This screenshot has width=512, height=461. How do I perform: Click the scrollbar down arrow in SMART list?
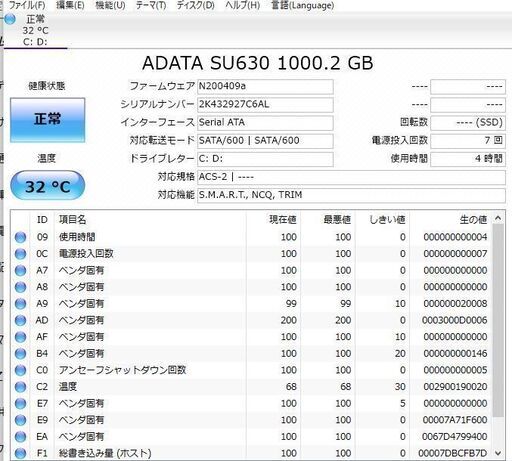[498, 453]
